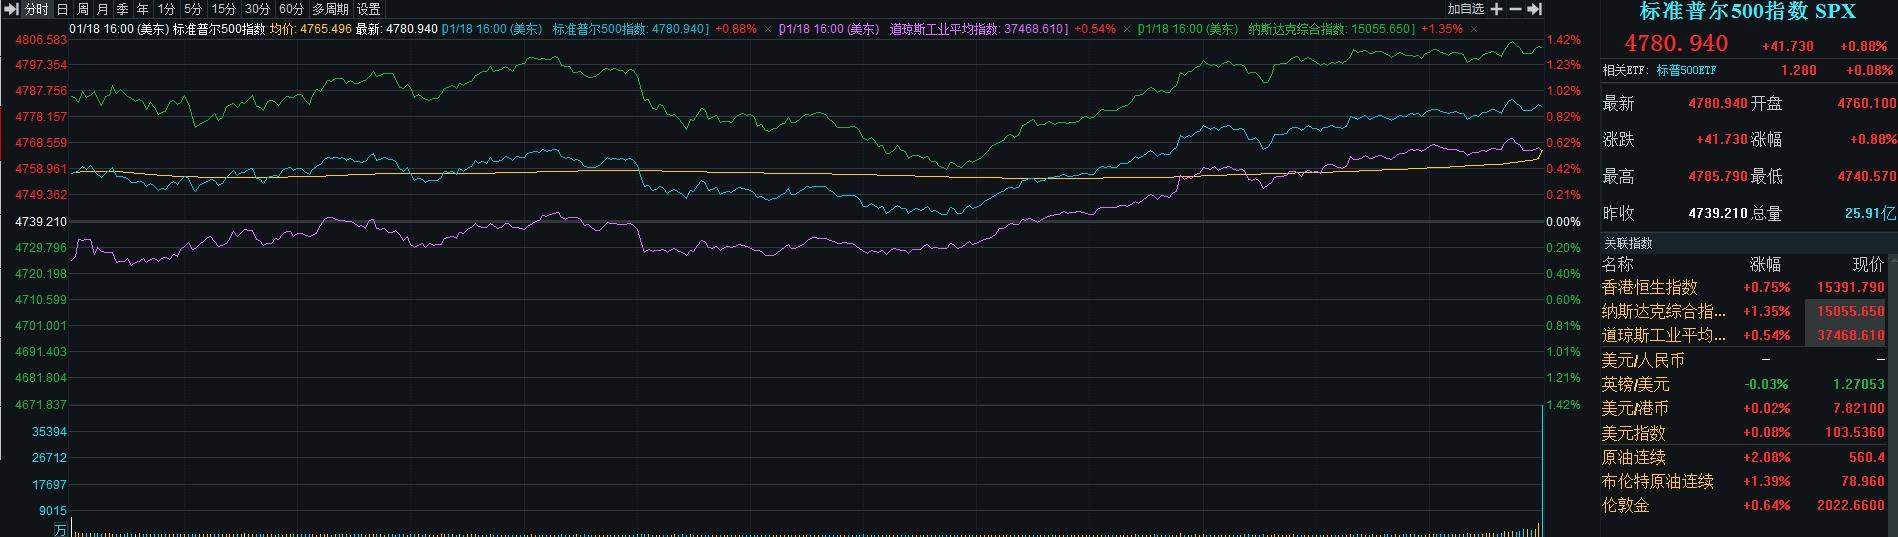This screenshot has height=537, width=1898.
Task: Select the 60分 period tab
Action: [291, 9]
